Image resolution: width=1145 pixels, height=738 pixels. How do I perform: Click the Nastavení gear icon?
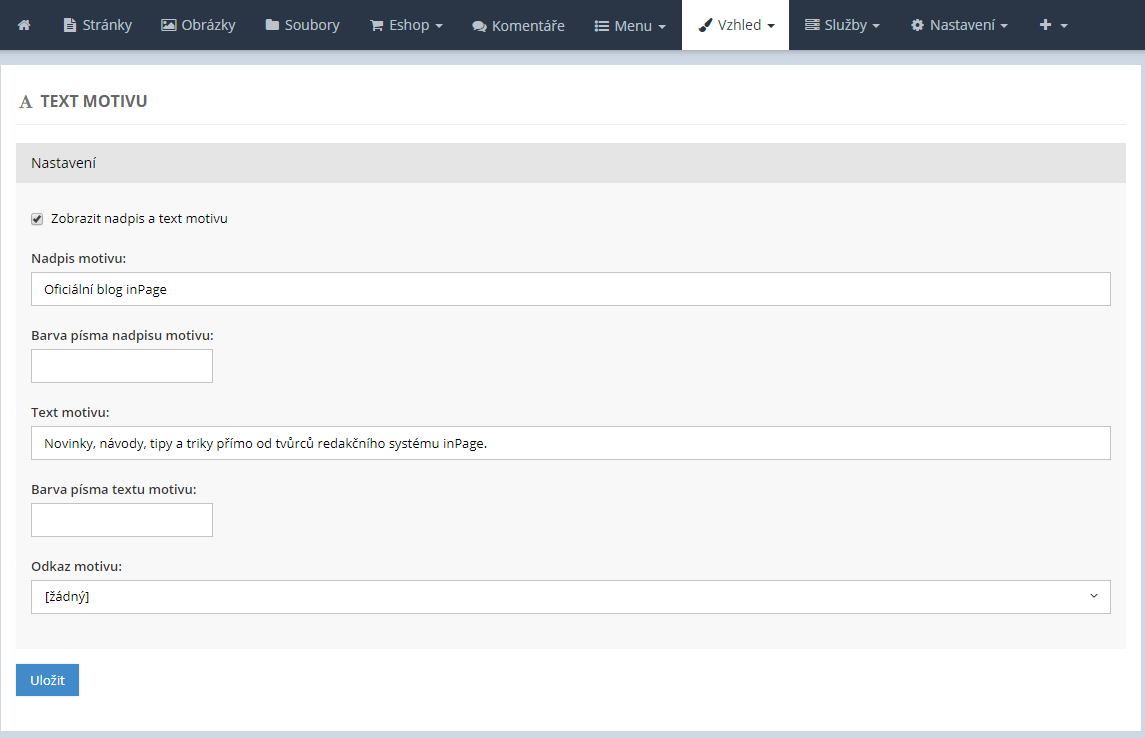click(917, 25)
